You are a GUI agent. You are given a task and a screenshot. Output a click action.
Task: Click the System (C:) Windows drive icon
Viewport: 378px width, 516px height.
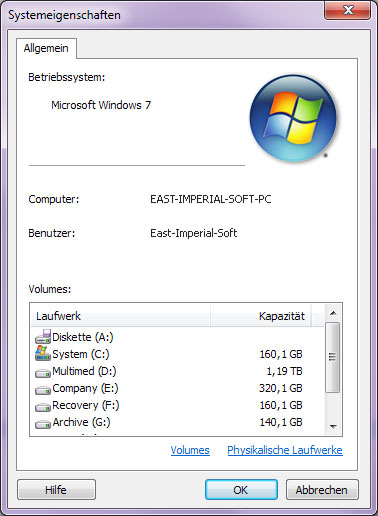coord(43,353)
